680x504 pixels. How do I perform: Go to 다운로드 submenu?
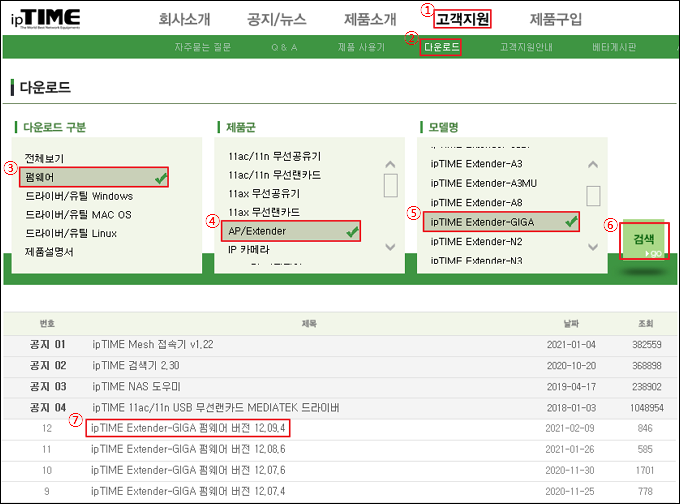[x=441, y=47]
